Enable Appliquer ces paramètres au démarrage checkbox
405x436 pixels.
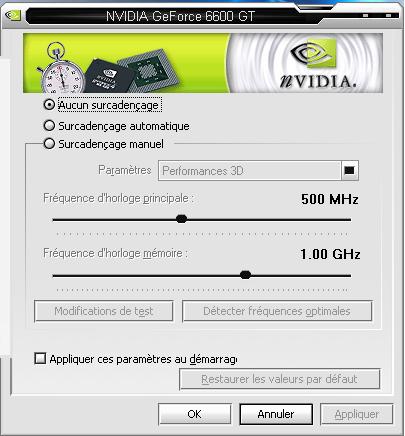pos(40,359)
